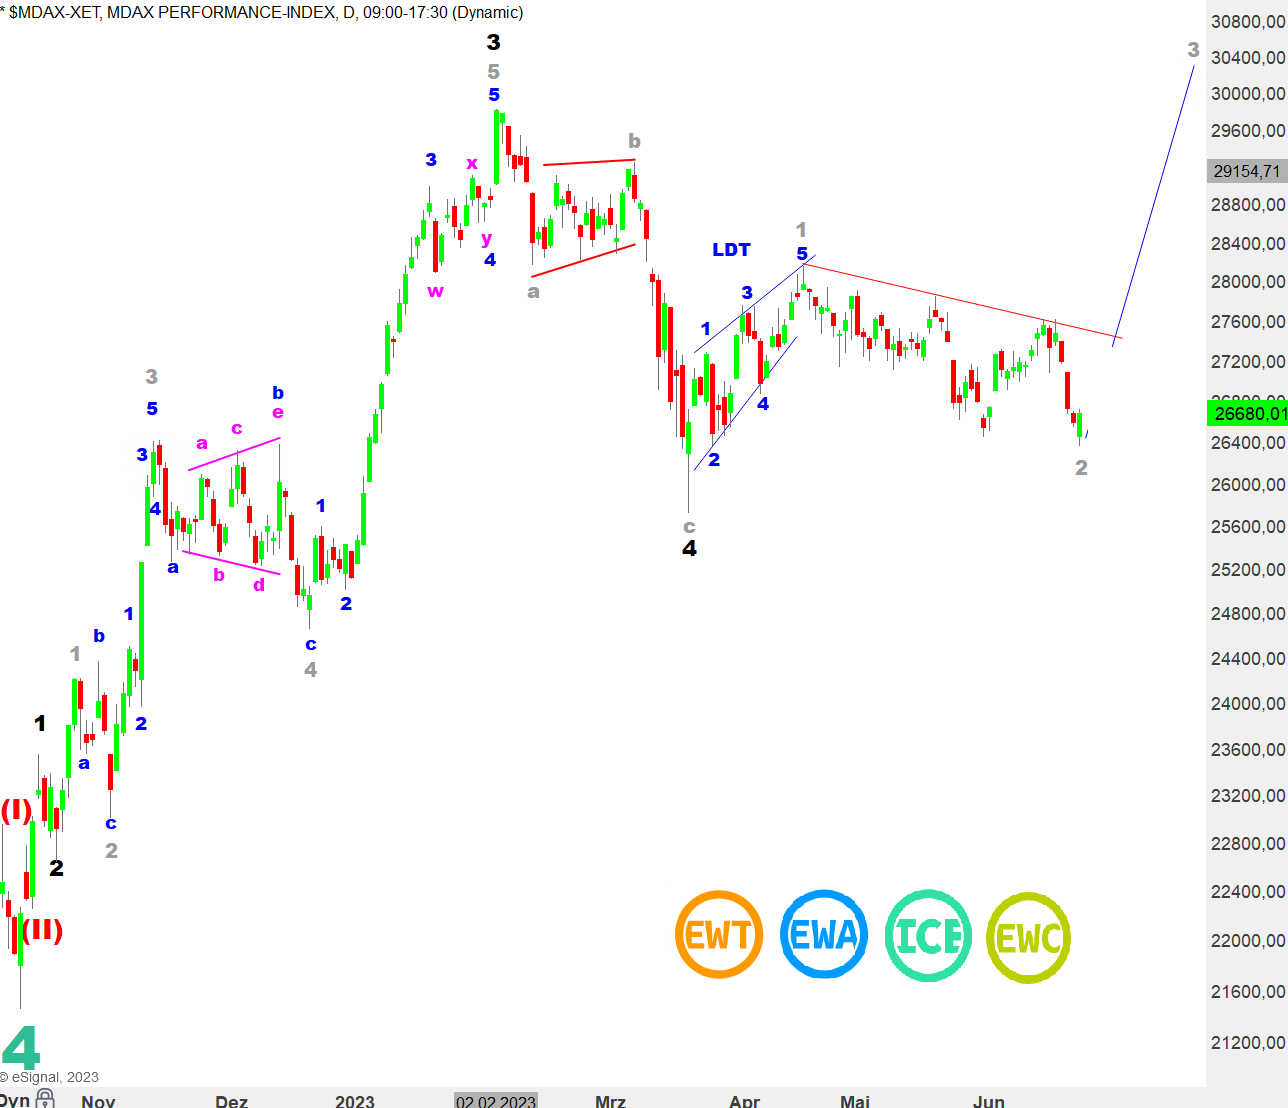
Task: Click the Mrz month label on axis
Action: (x=610, y=1101)
